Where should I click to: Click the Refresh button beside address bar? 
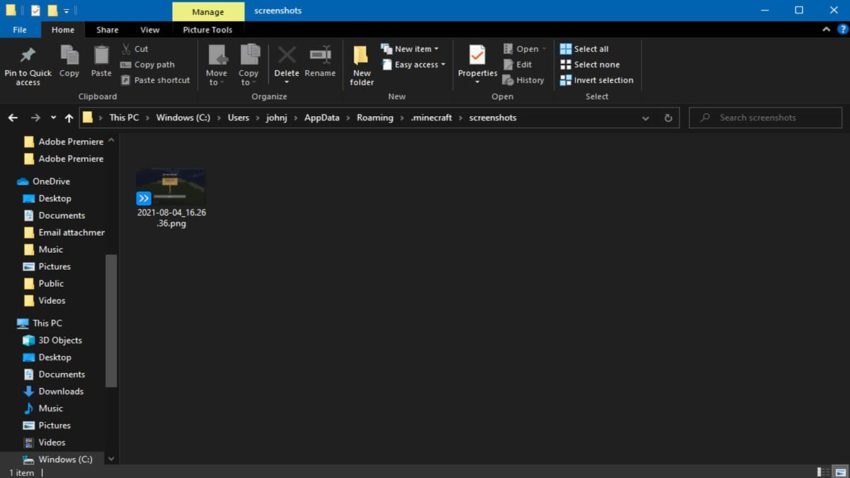(668, 118)
